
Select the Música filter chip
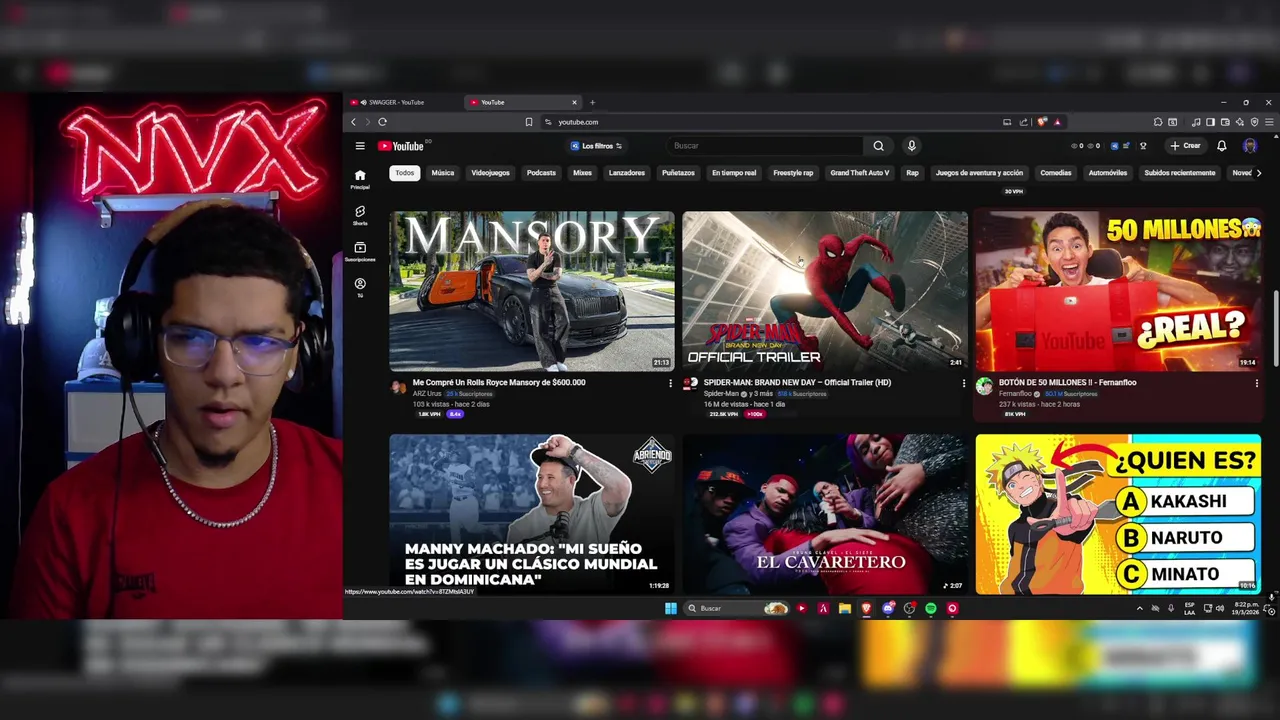click(443, 173)
